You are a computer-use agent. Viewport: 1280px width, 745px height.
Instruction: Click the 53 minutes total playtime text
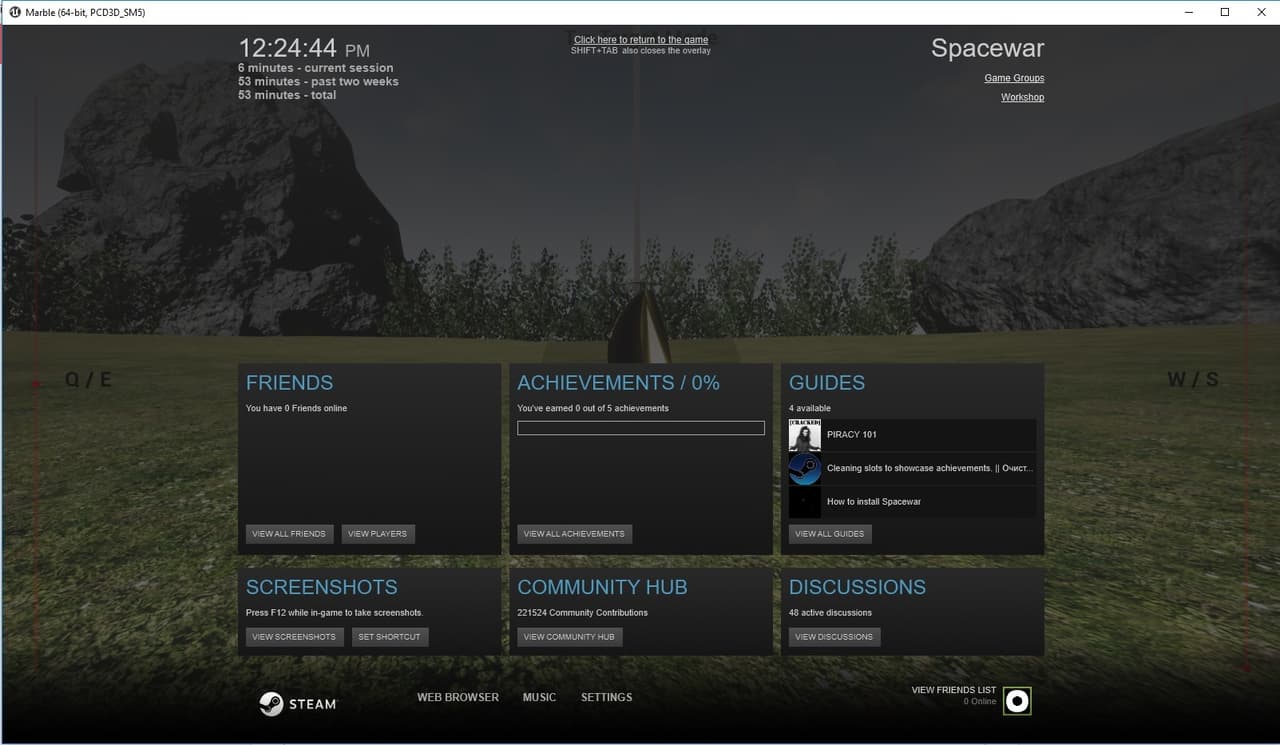pos(287,95)
